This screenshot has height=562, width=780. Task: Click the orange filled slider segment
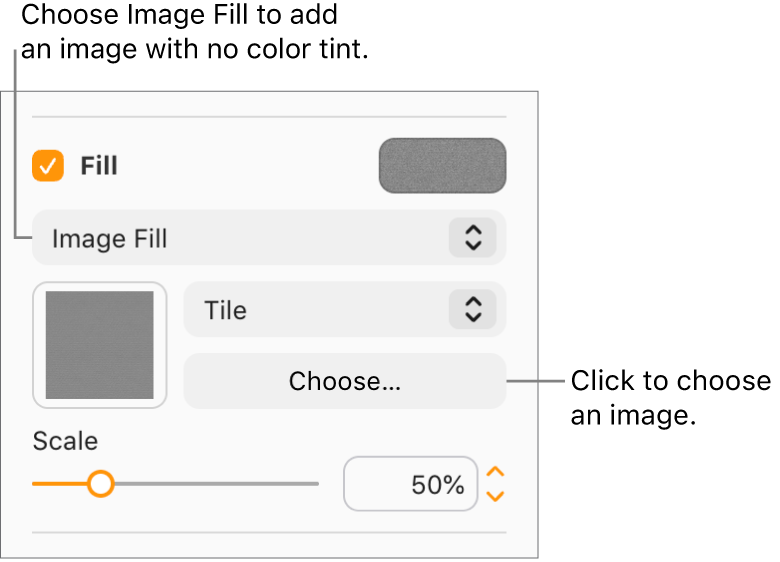click(x=58, y=484)
